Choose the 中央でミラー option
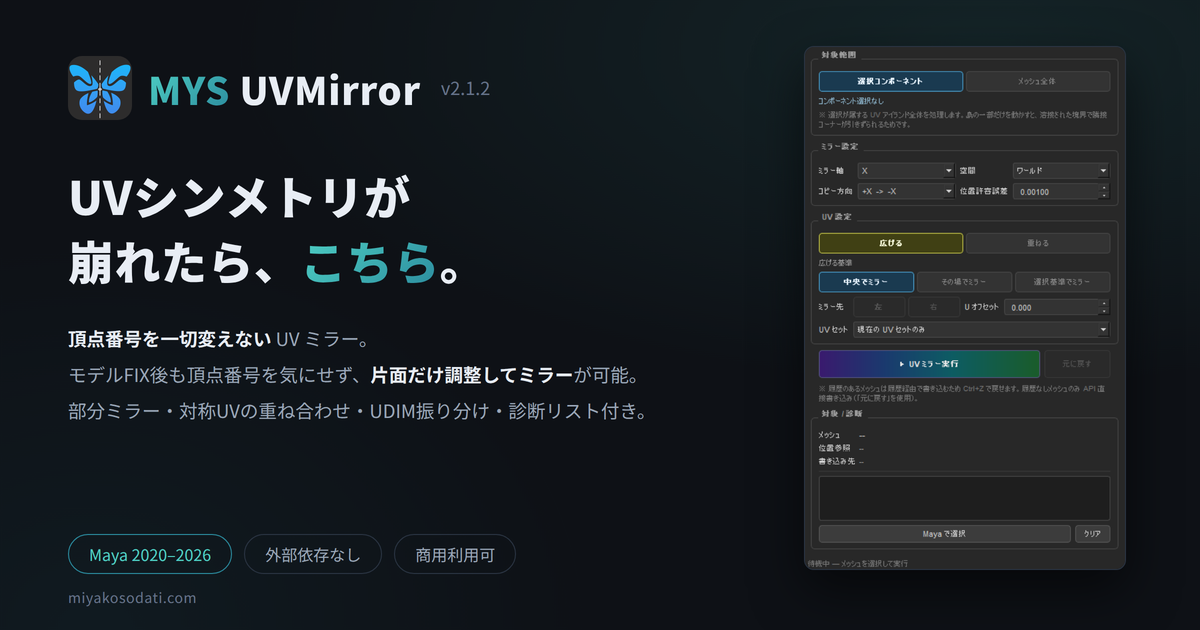Image resolution: width=1200 pixels, height=630 pixels. pos(866,282)
